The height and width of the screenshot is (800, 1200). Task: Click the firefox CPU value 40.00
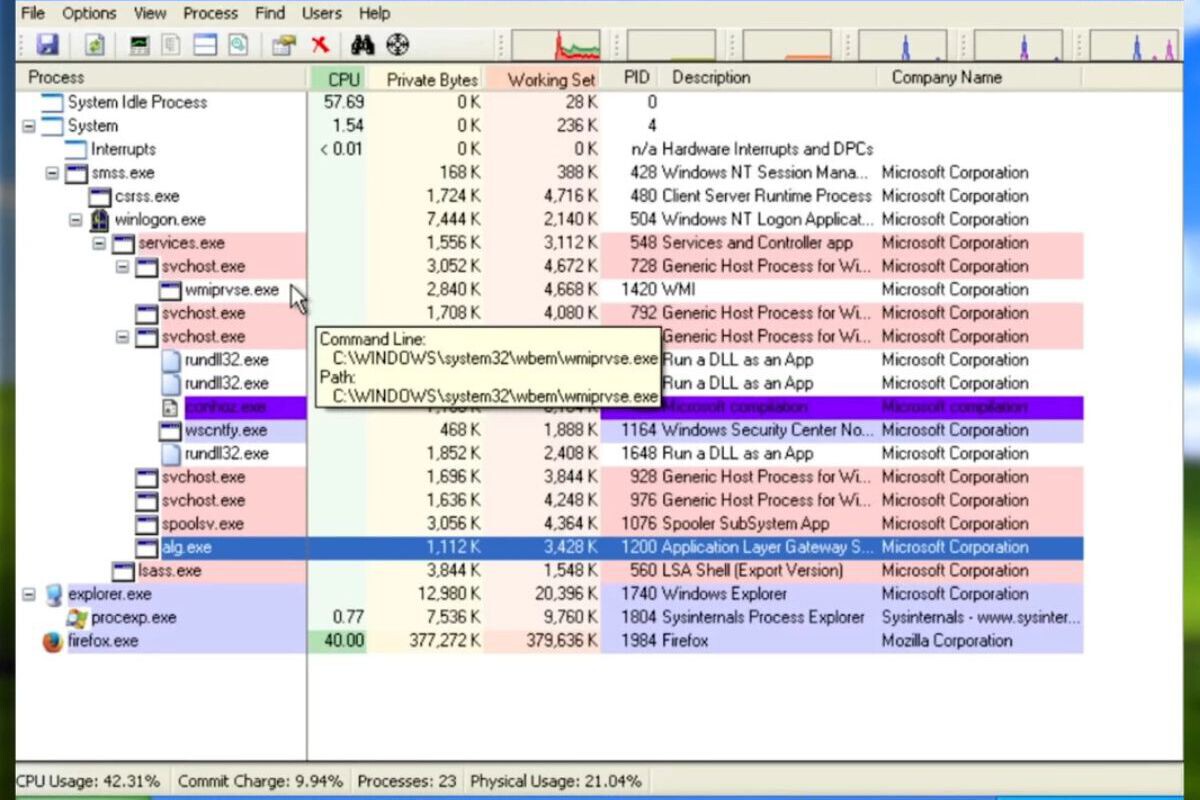point(344,641)
